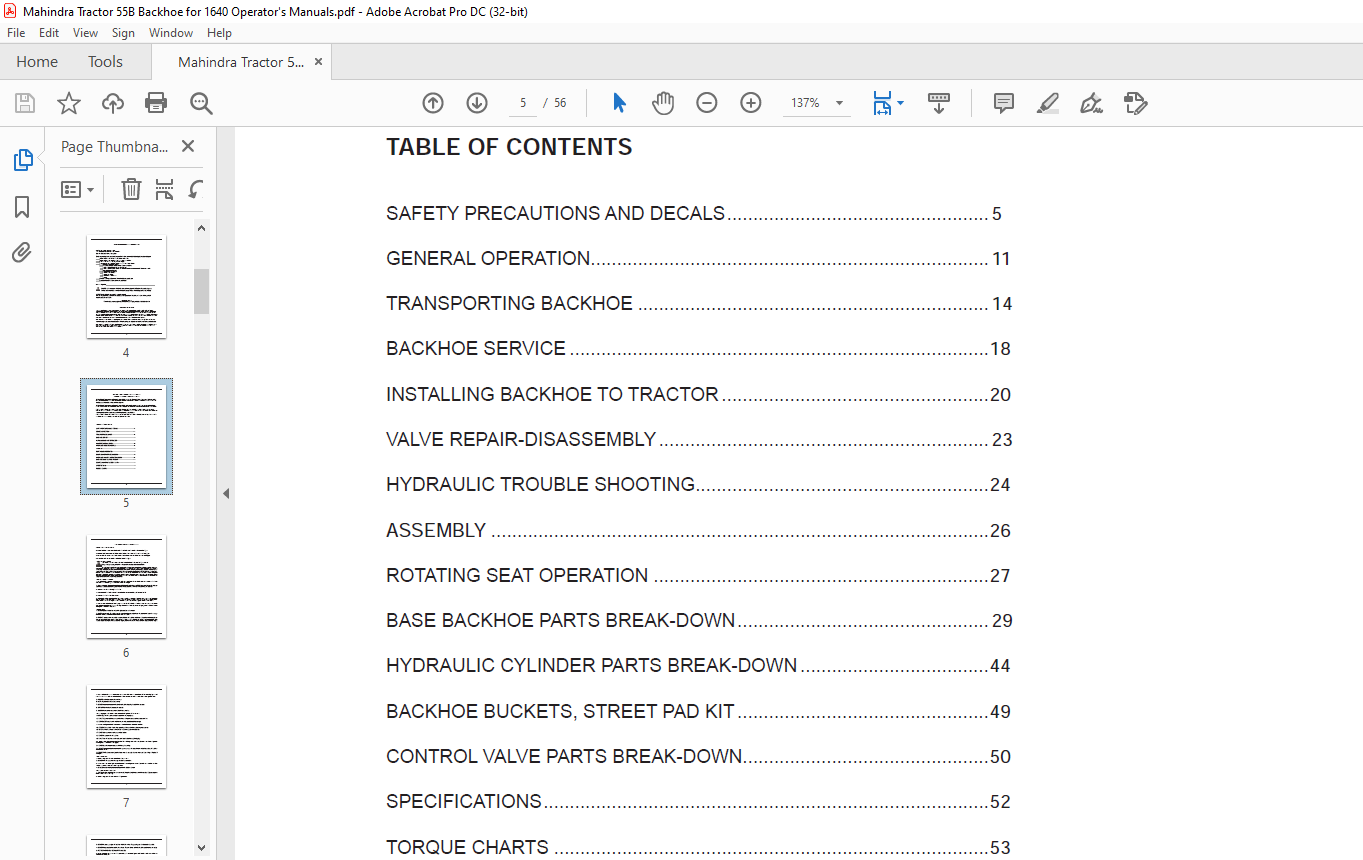Click the thumbnail panel scrollbar down arrow
The width and height of the screenshot is (1363, 860).
click(x=202, y=847)
